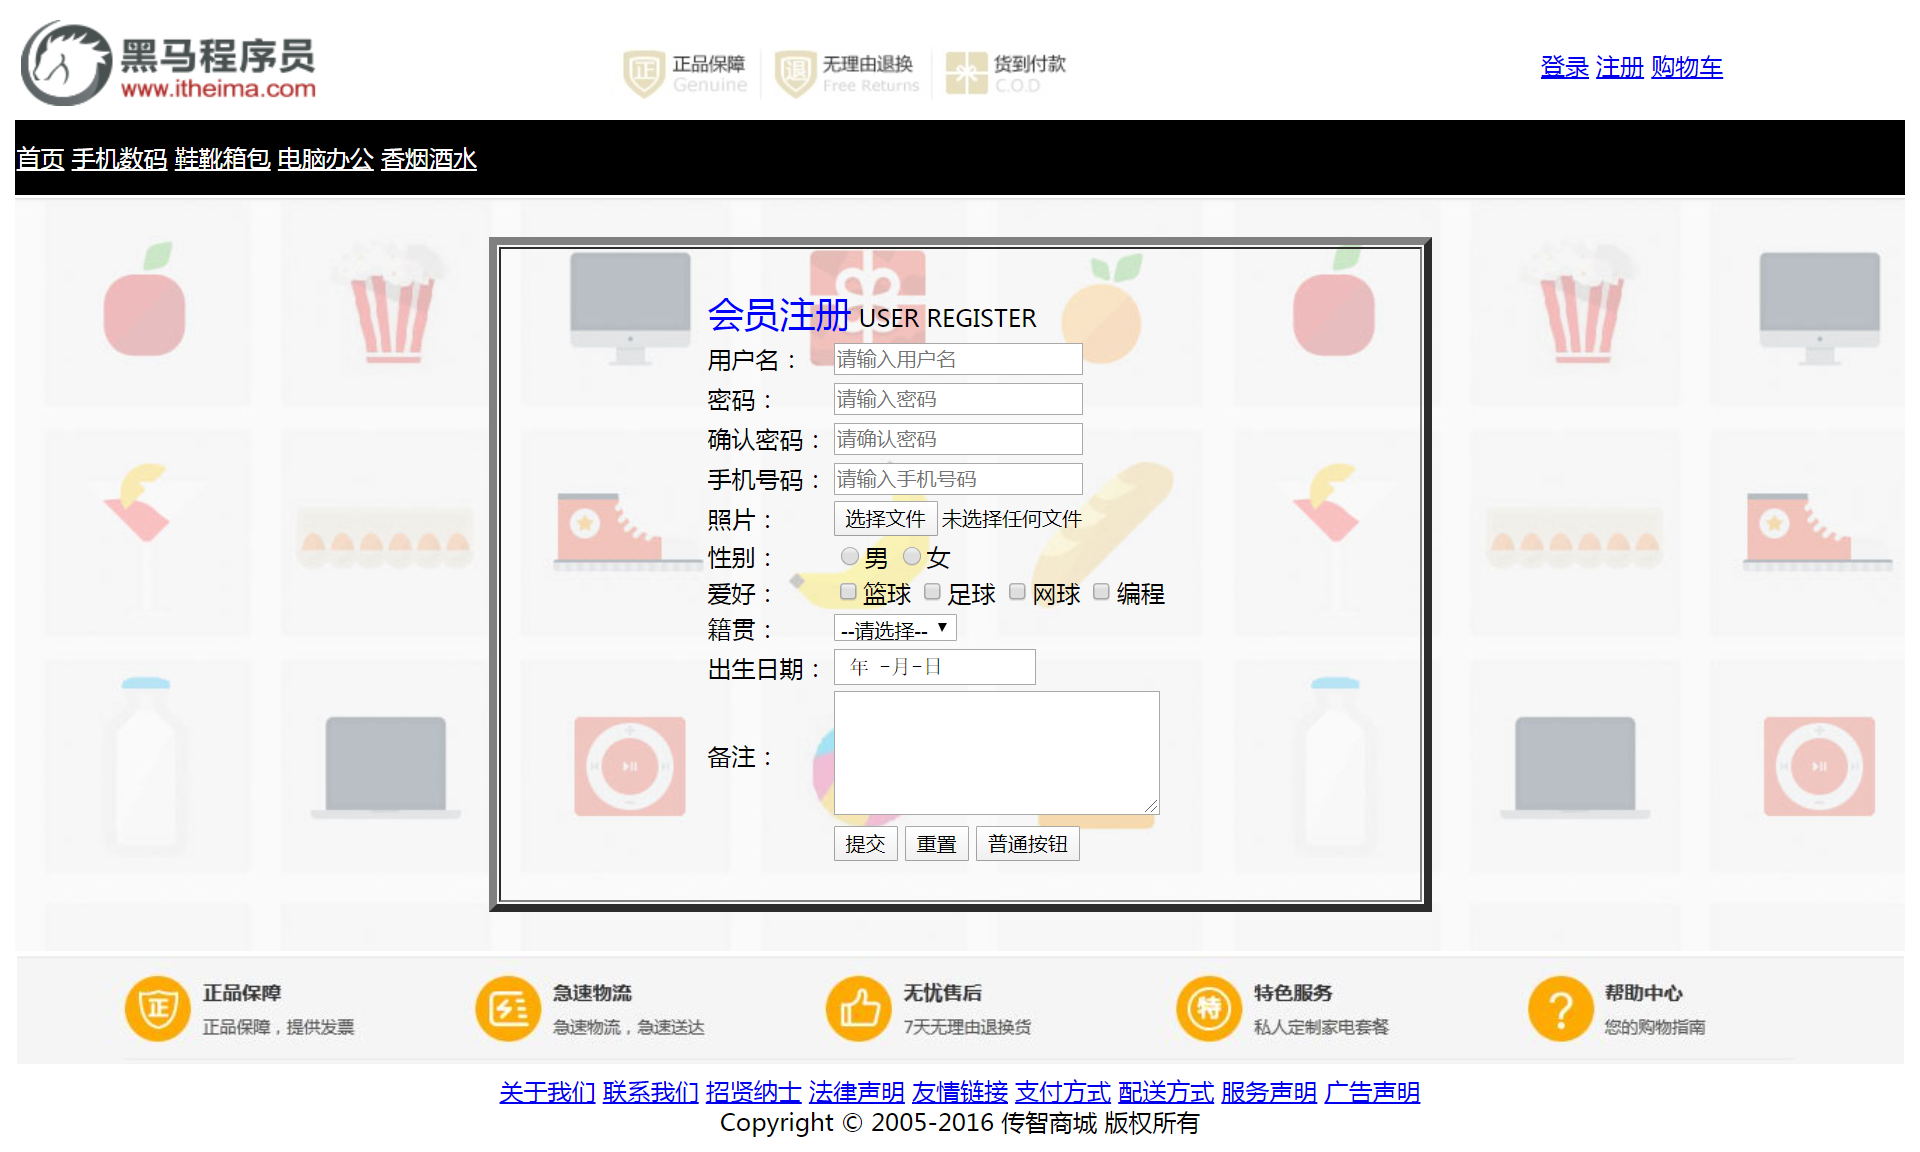The height and width of the screenshot is (1152, 1920).
Task: Click the 选择文件 file chooser button
Action: (x=885, y=519)
